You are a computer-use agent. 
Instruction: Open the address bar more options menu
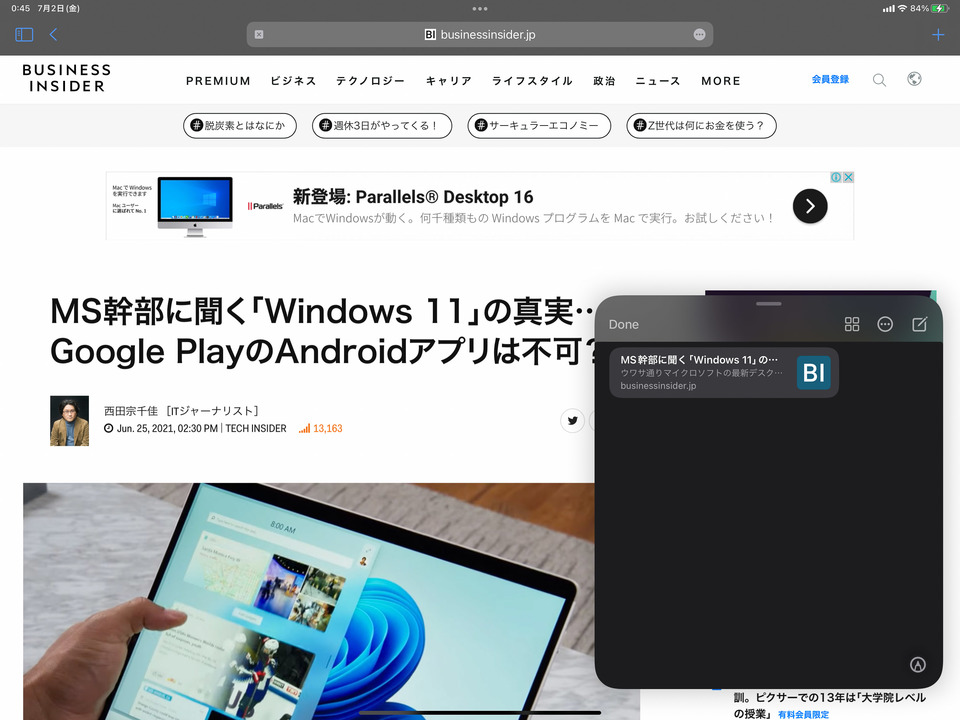pyautogui.click(x=699, y=34)
